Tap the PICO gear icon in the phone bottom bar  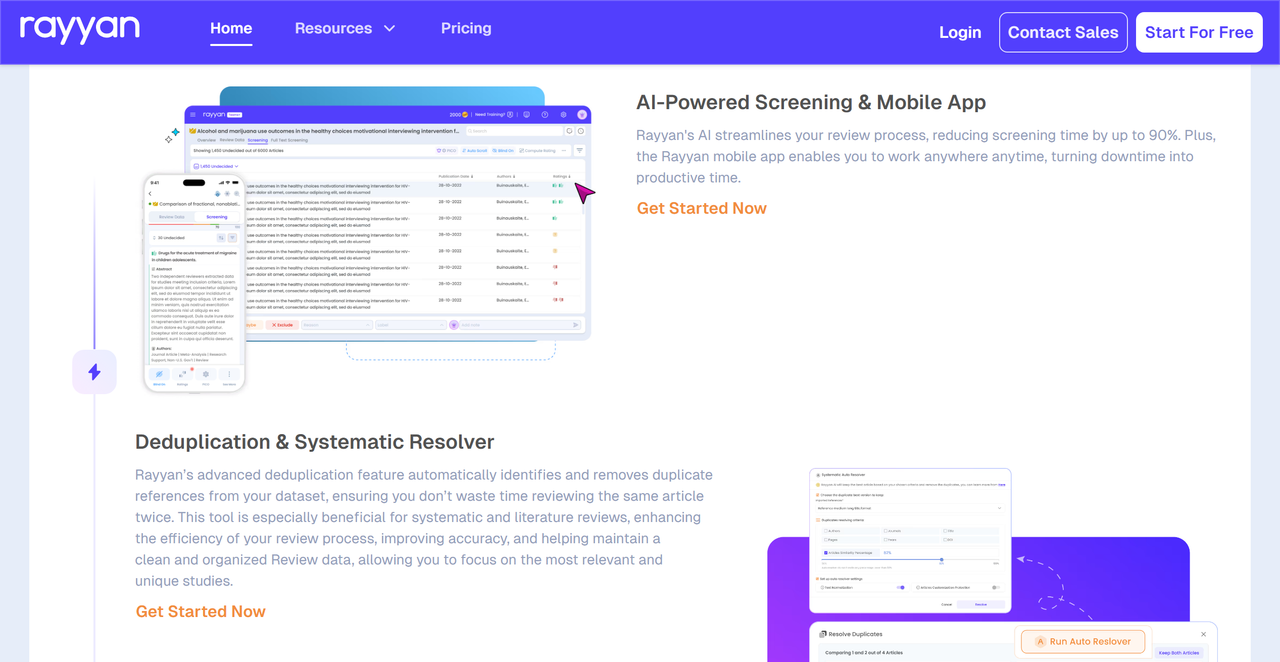click(x=206, y=376)
